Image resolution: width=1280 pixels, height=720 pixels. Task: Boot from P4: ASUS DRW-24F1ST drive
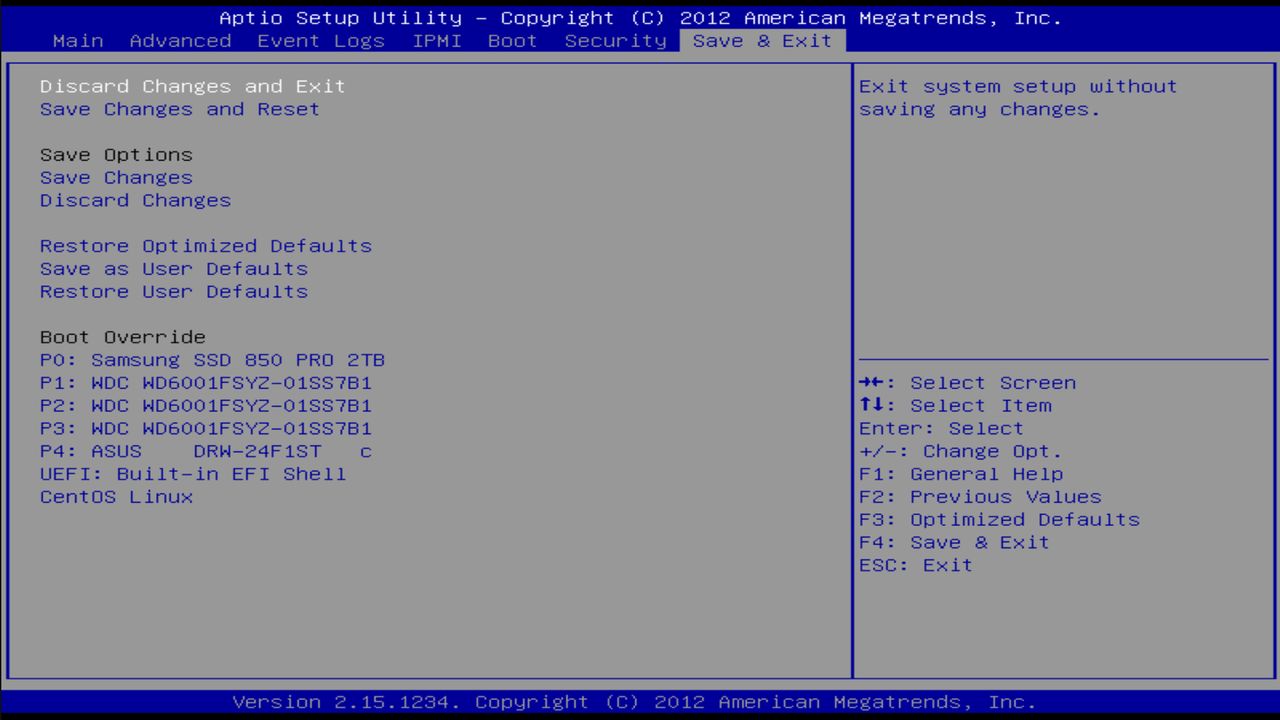coord(206,452)
